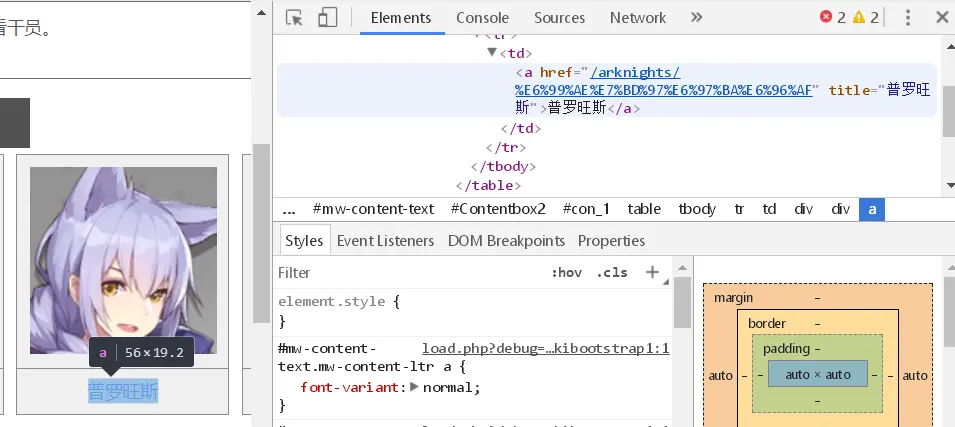Click the webpage scrollbar up arrow

point(261,12)
